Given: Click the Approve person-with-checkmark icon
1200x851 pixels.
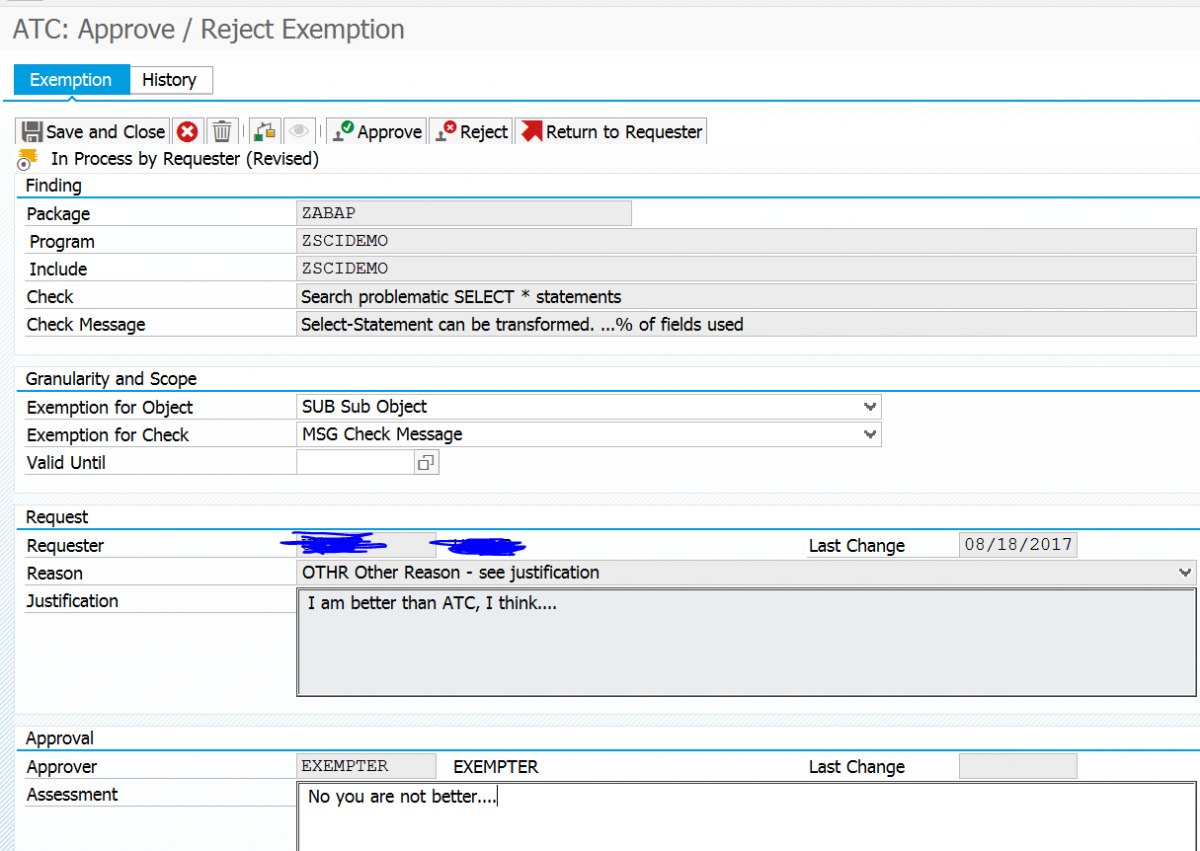Looking at the screenshot, I should point(341,130).
